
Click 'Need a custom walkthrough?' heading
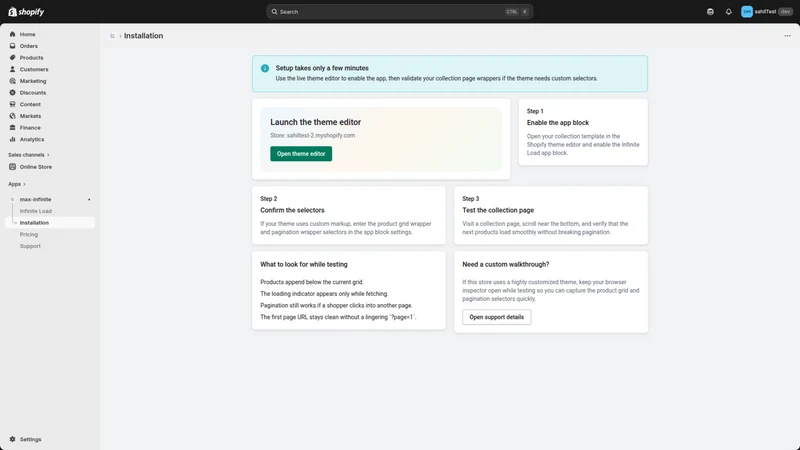click(x=506, y=264)
